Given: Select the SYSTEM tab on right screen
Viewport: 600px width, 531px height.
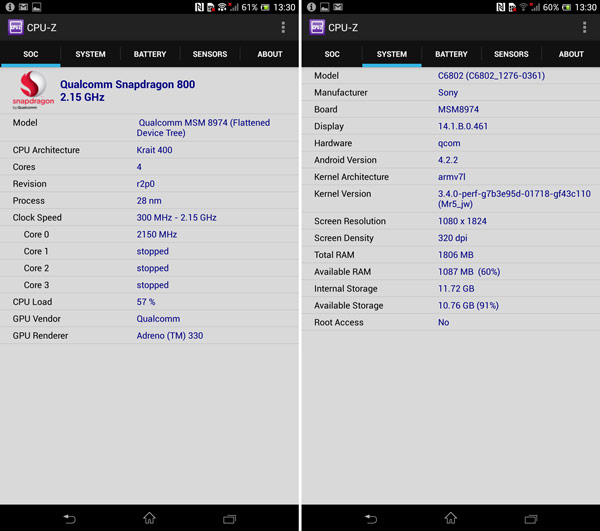Looking at the screenshot, I should click(x=392, y=54).
